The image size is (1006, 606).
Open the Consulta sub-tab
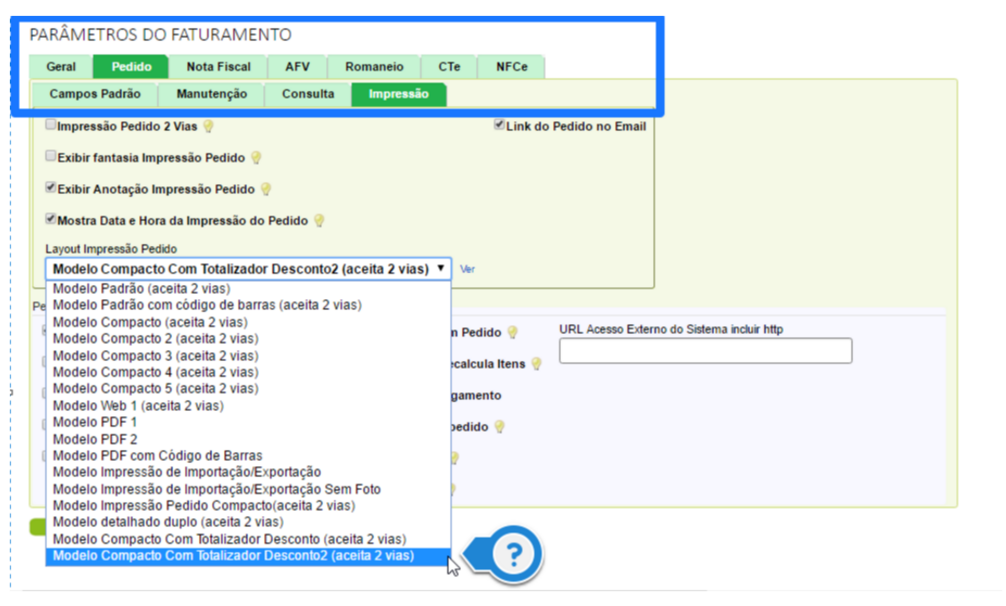coord(307,94)
